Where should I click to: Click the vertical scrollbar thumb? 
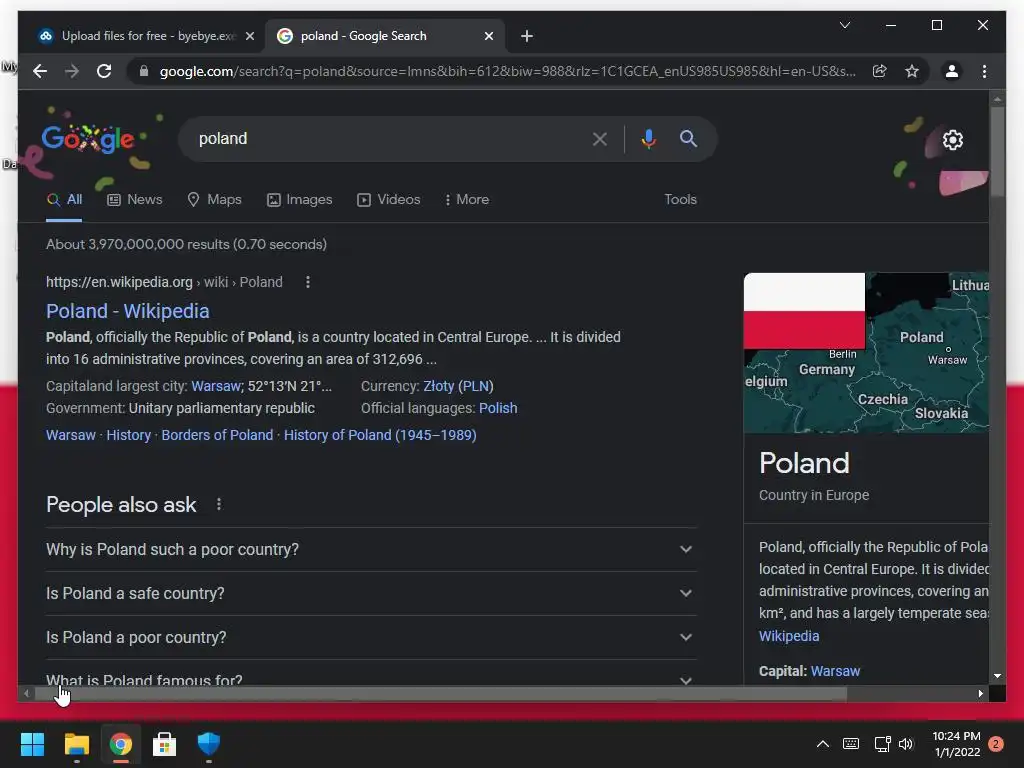(997, 150)
